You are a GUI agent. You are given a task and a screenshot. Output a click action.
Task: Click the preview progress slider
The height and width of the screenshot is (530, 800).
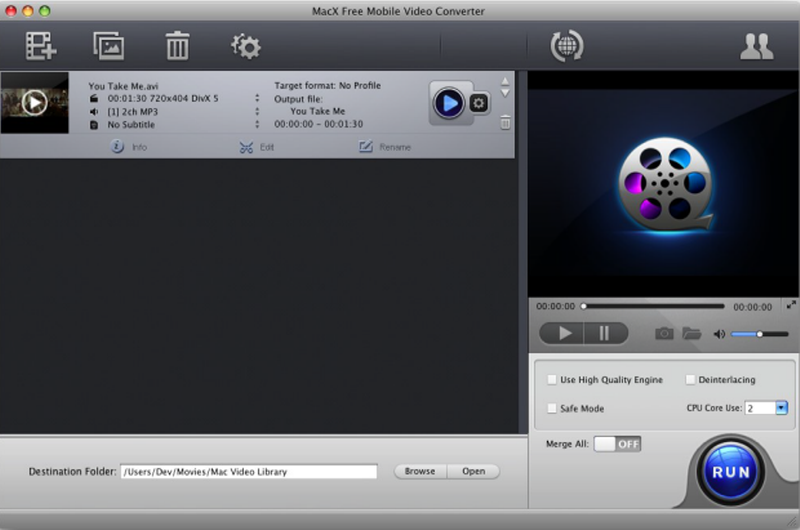tap(653, 306)
